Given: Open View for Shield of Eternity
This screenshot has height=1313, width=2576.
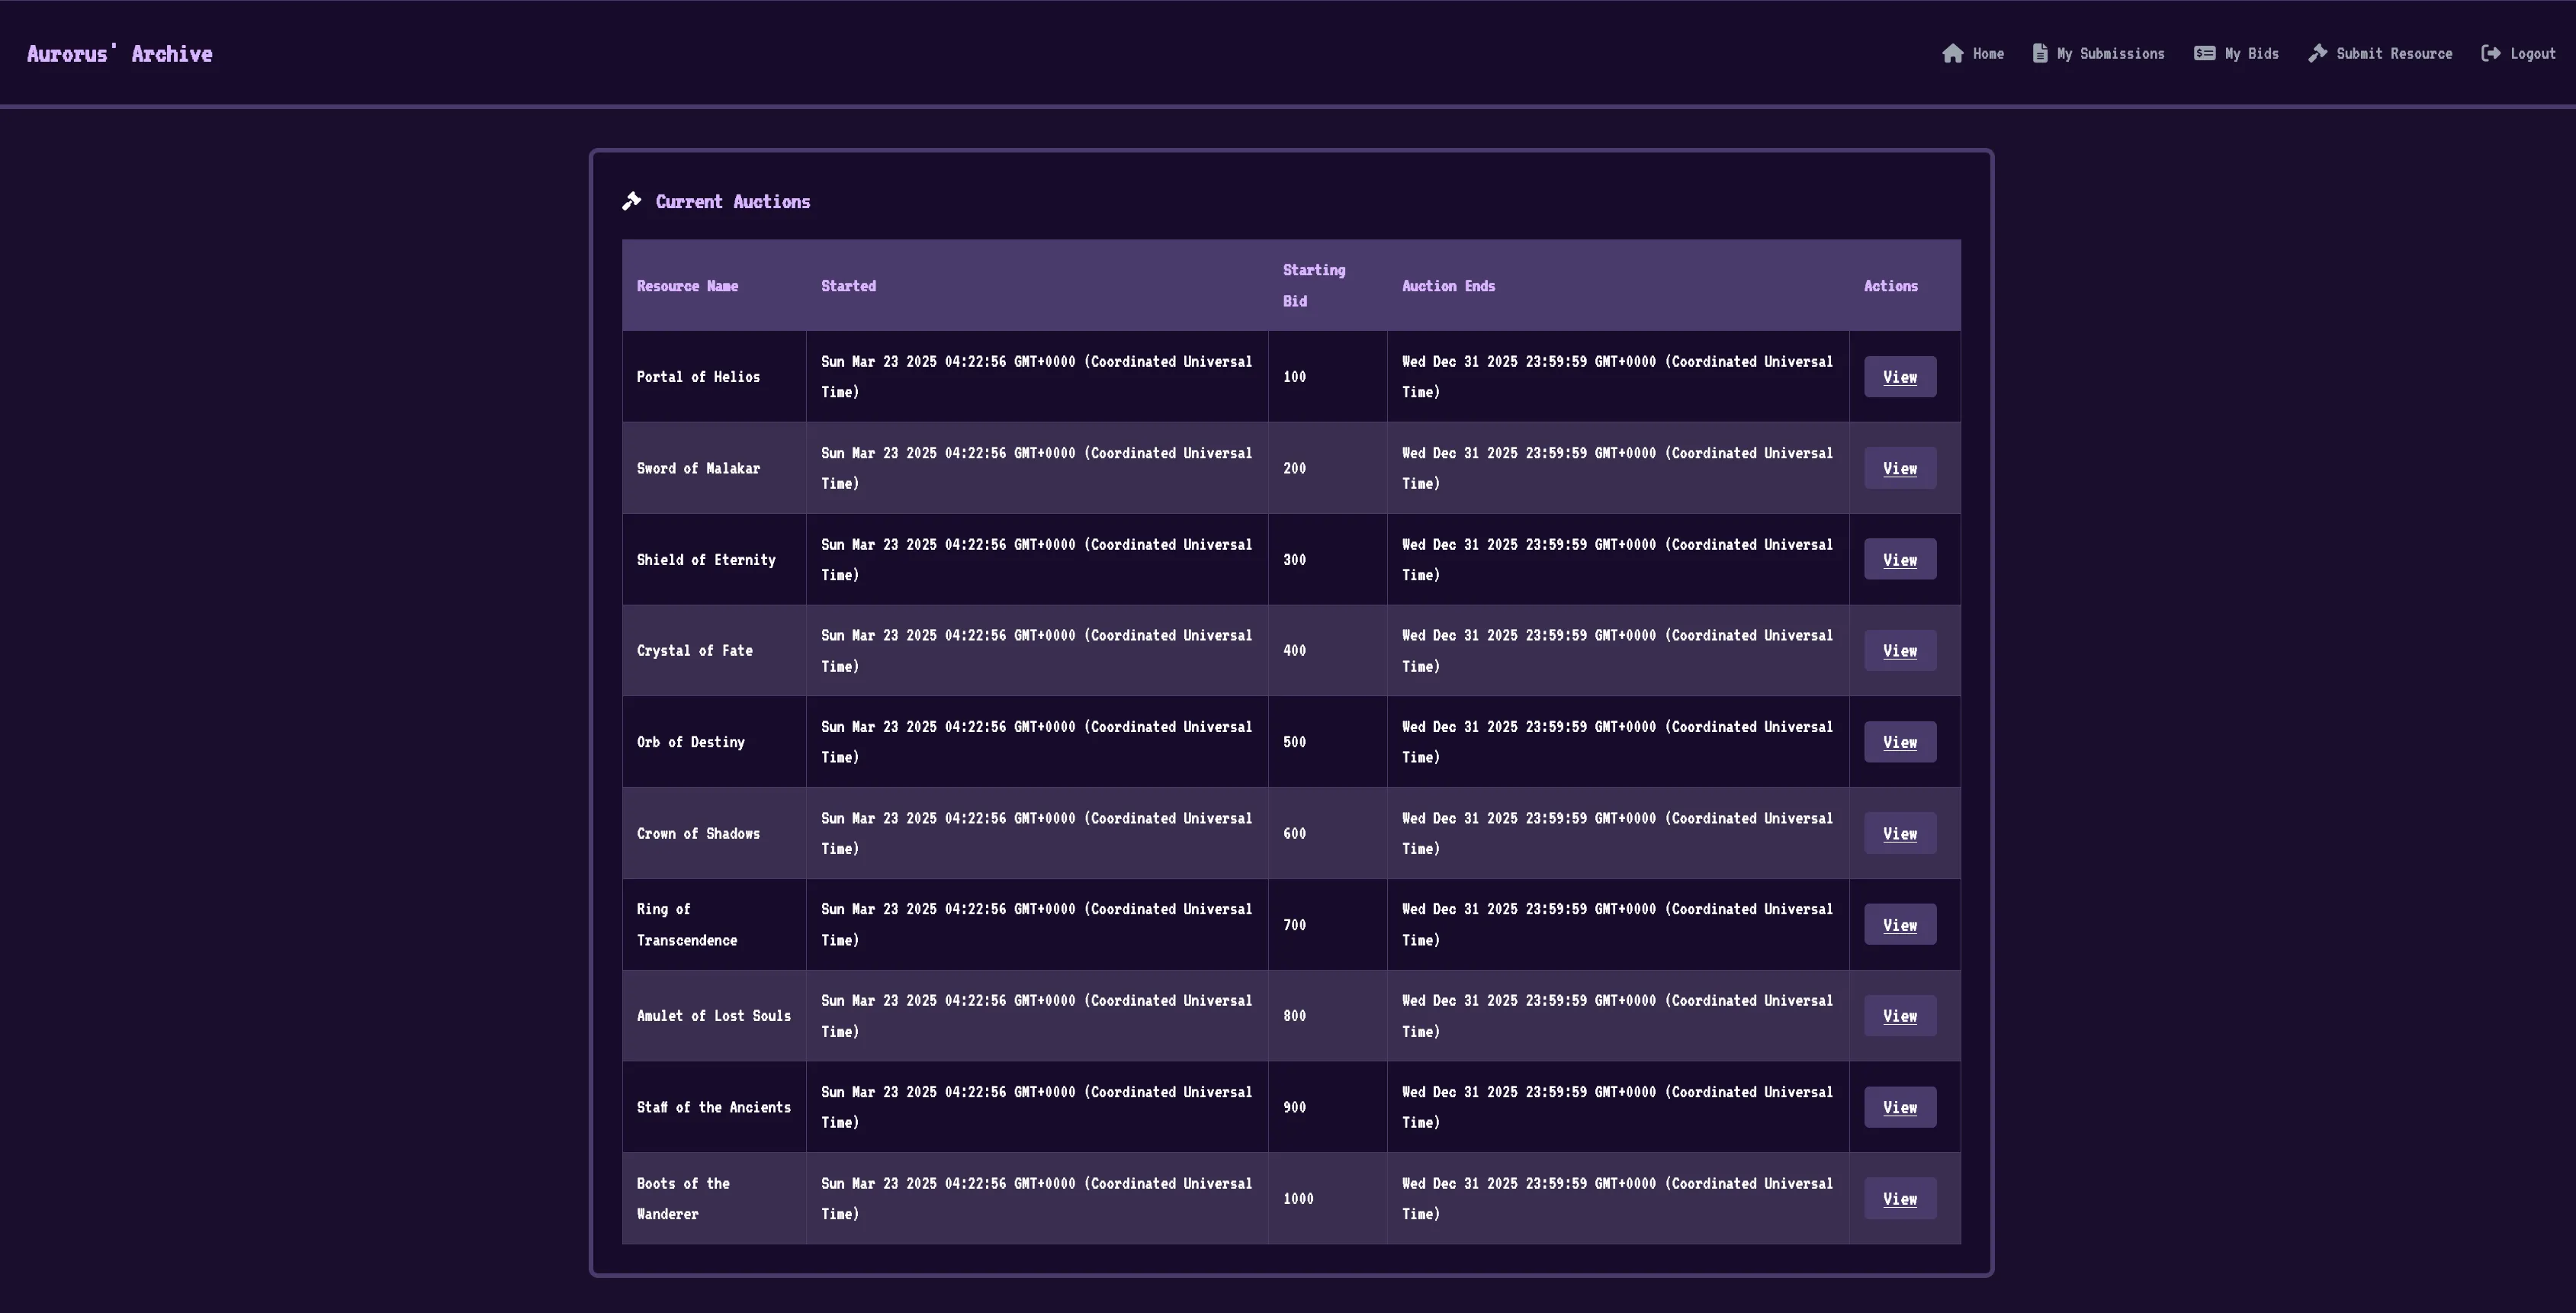Looking at the screenshot, I should coord(1899,560).
